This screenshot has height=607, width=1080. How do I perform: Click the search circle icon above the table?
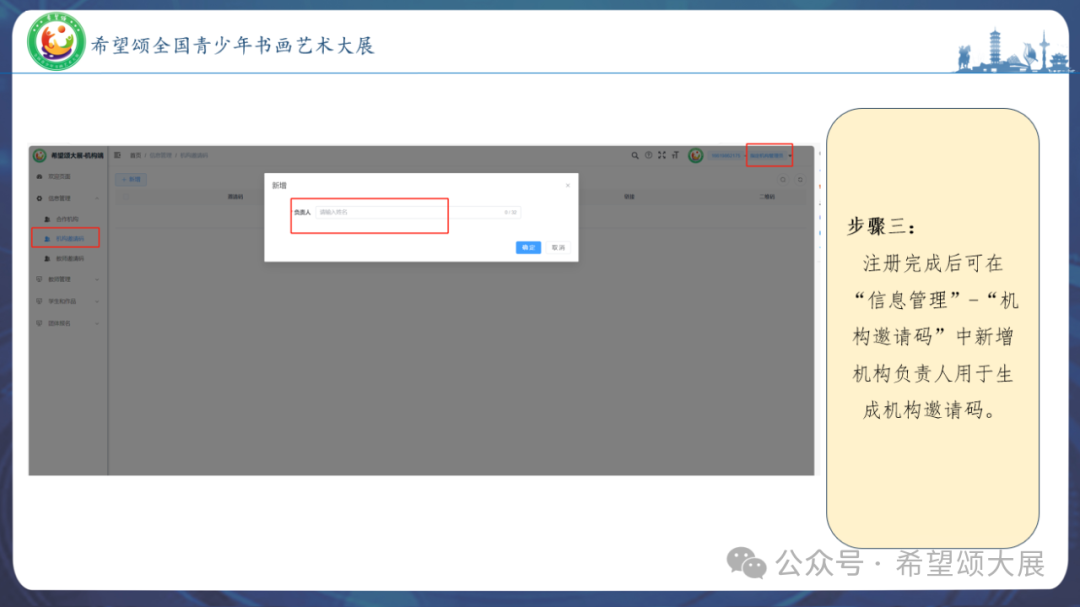784,180
